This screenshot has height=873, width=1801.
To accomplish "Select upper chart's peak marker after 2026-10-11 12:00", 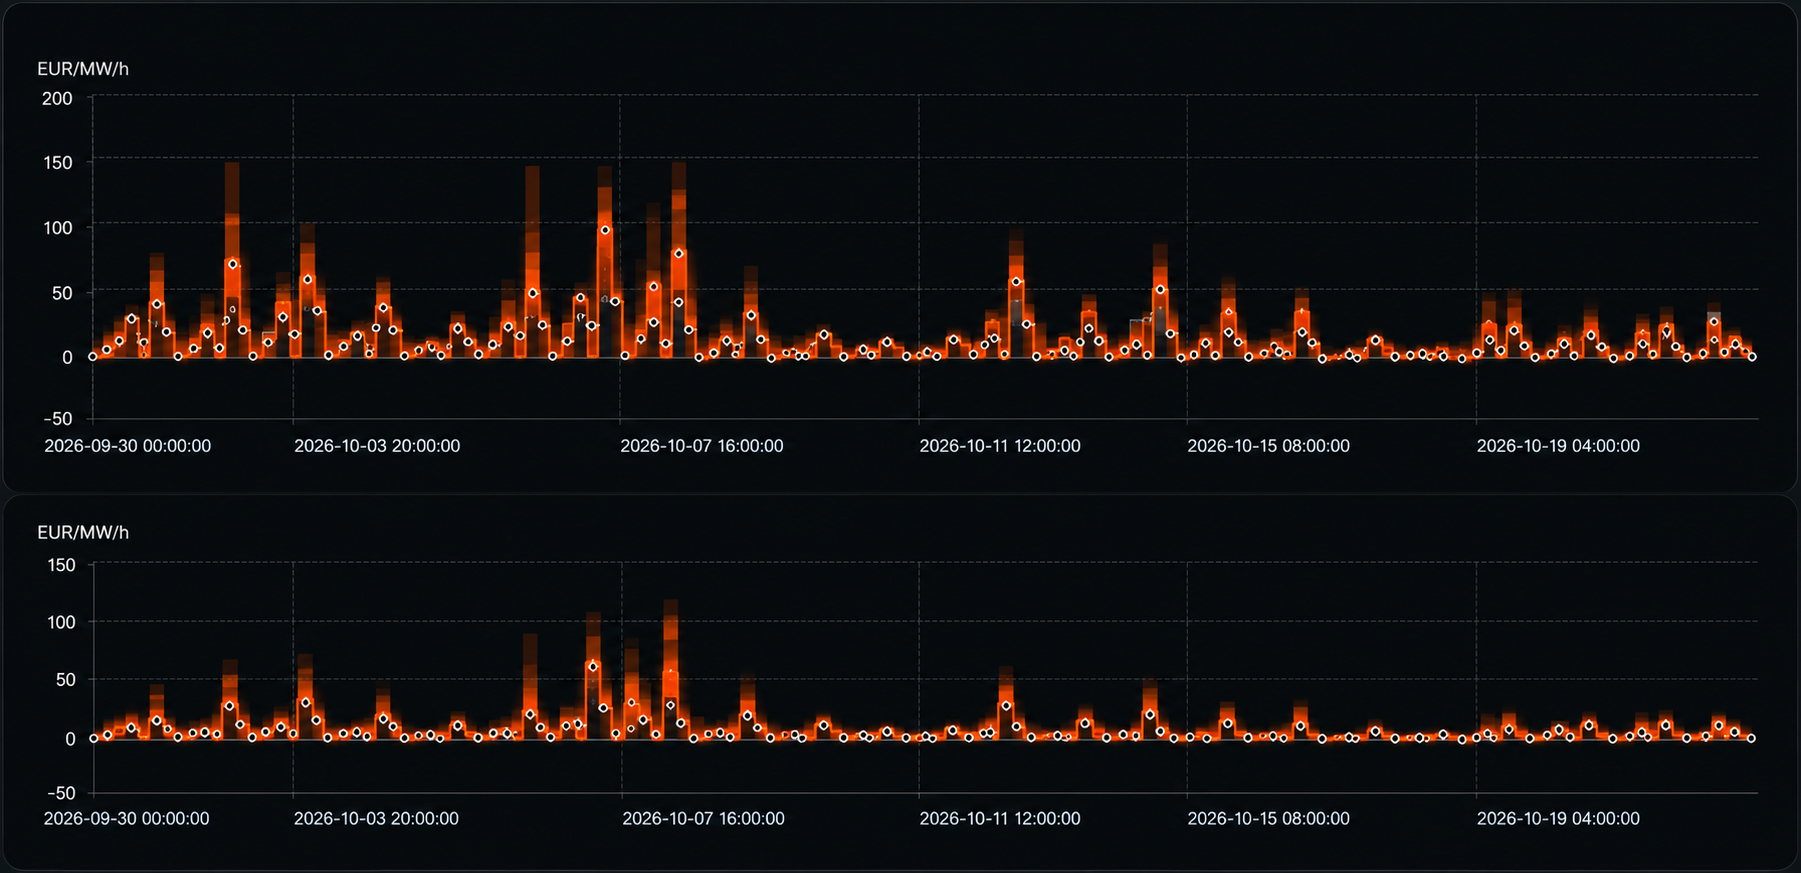I will pos(1017,282).
